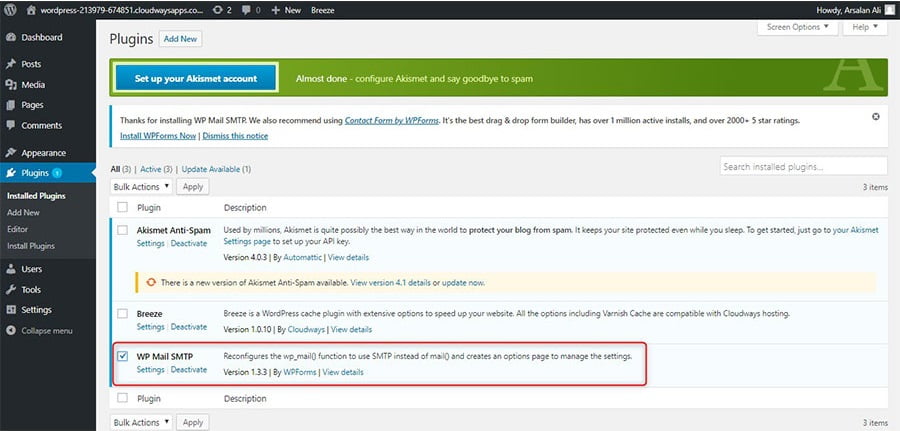Open Add New submenu item under Plugins
Image resolution: width=900 pixels, height=431 pixels.
[23, 212]
